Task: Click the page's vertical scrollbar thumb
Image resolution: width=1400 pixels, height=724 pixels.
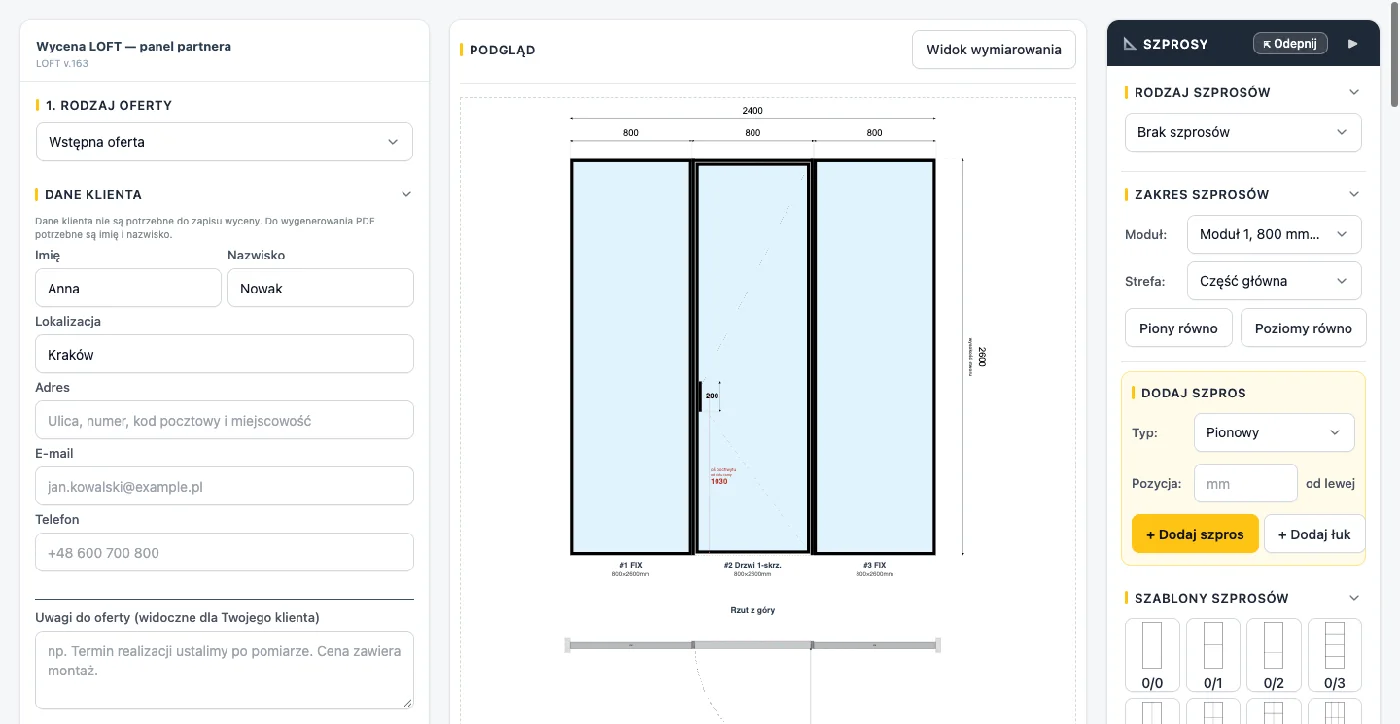Action: 1393,54
